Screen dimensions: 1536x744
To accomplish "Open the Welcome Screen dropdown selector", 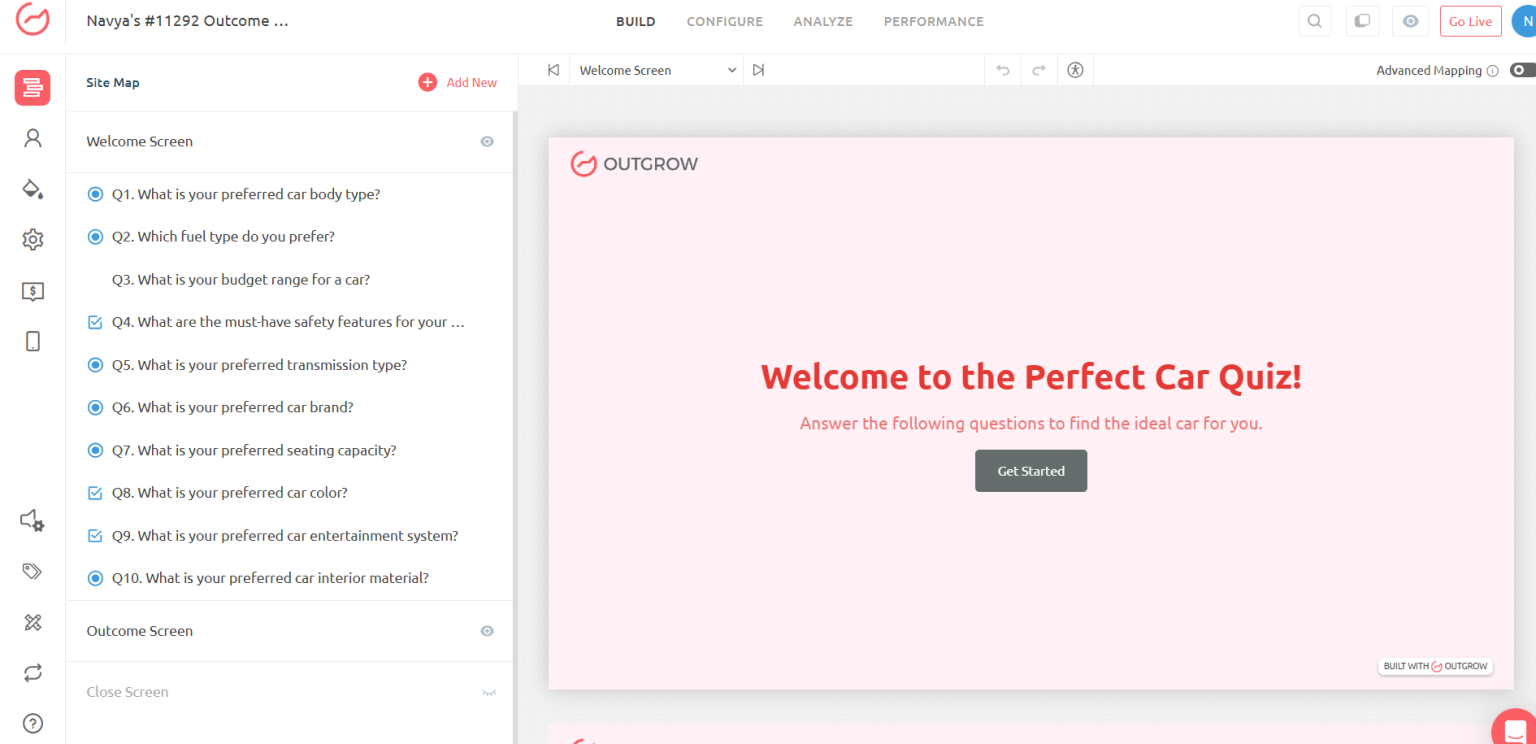I will click(x=656, y=70).
